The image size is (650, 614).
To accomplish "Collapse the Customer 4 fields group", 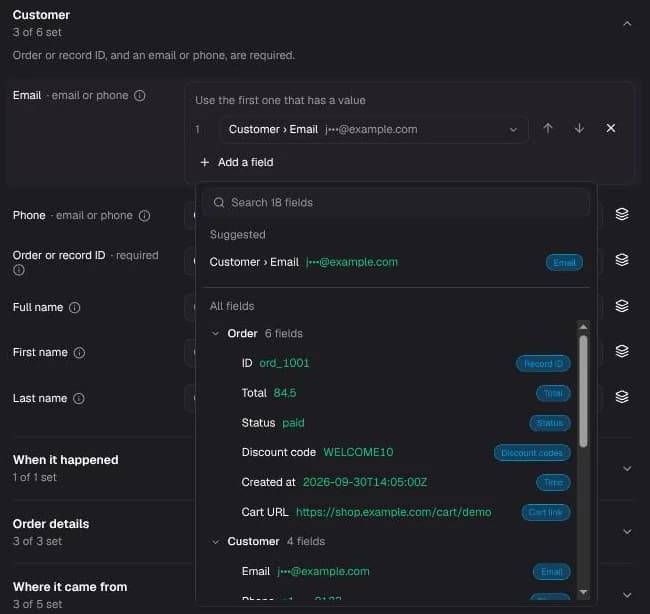I will coord(215,541).
